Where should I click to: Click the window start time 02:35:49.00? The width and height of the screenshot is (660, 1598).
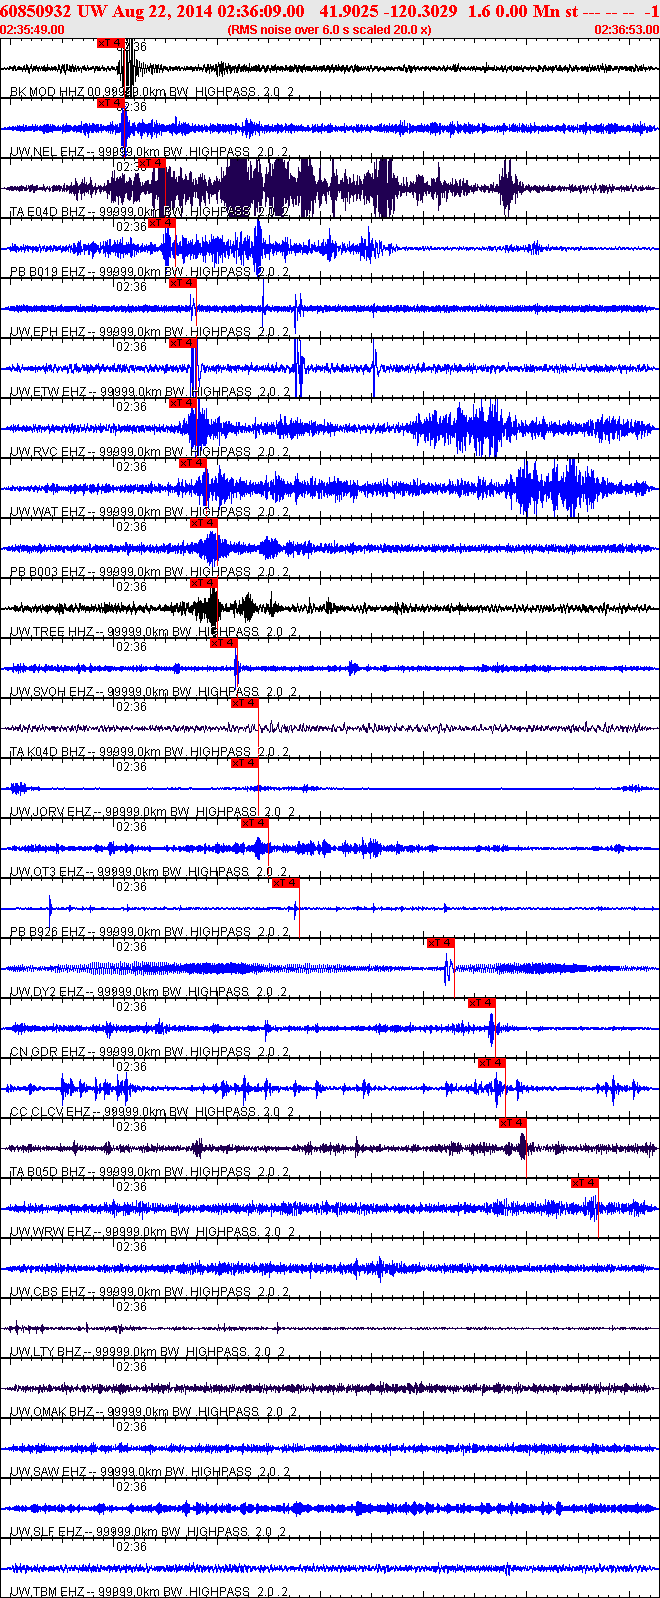32,29
